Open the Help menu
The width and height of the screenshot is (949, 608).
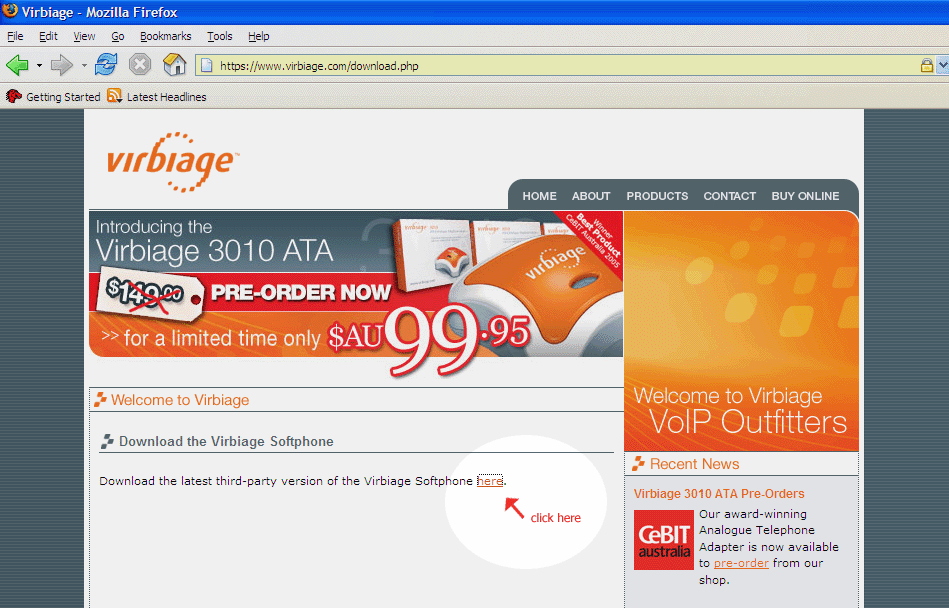(x=258, y=36)
